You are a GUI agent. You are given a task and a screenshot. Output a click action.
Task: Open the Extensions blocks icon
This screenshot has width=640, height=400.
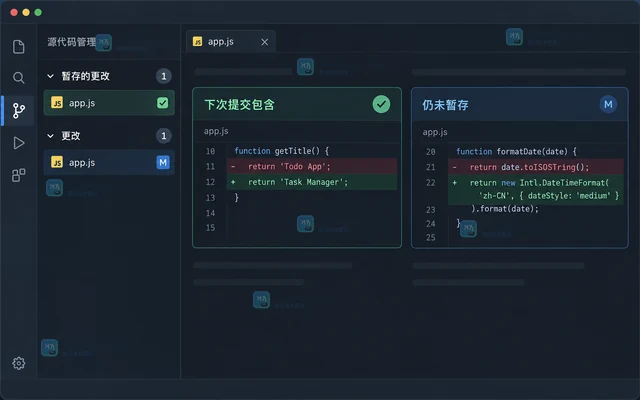[18, 175]
